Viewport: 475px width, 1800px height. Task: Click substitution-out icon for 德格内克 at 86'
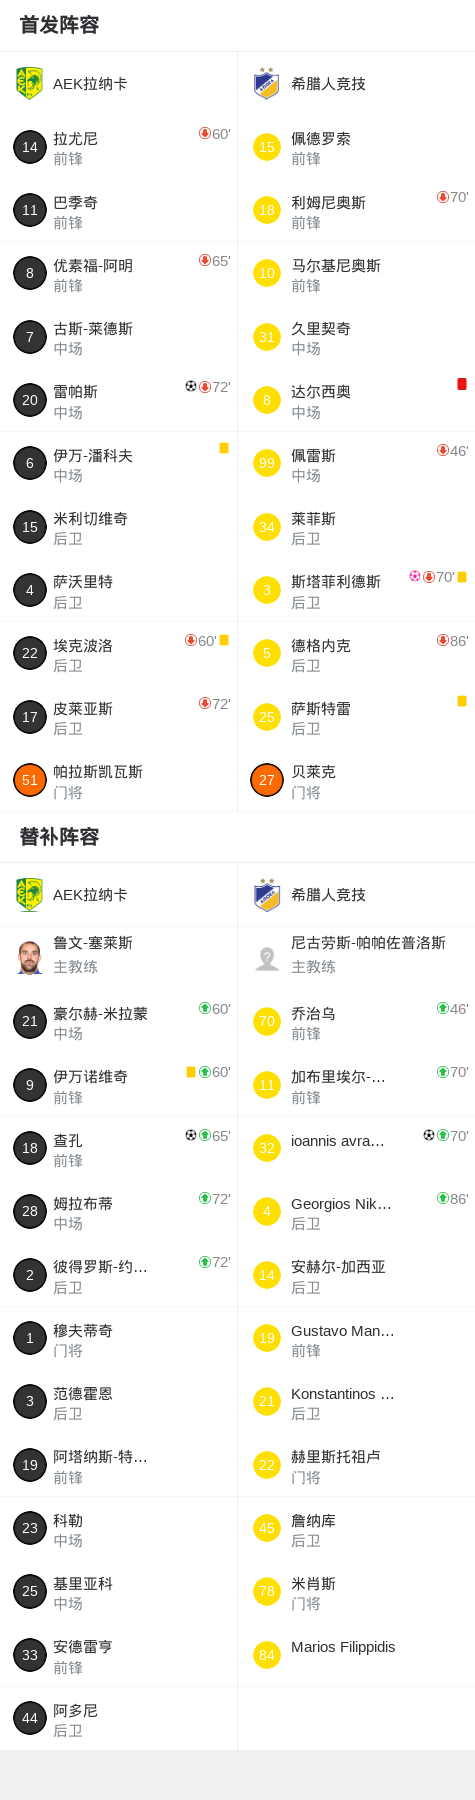443,640
